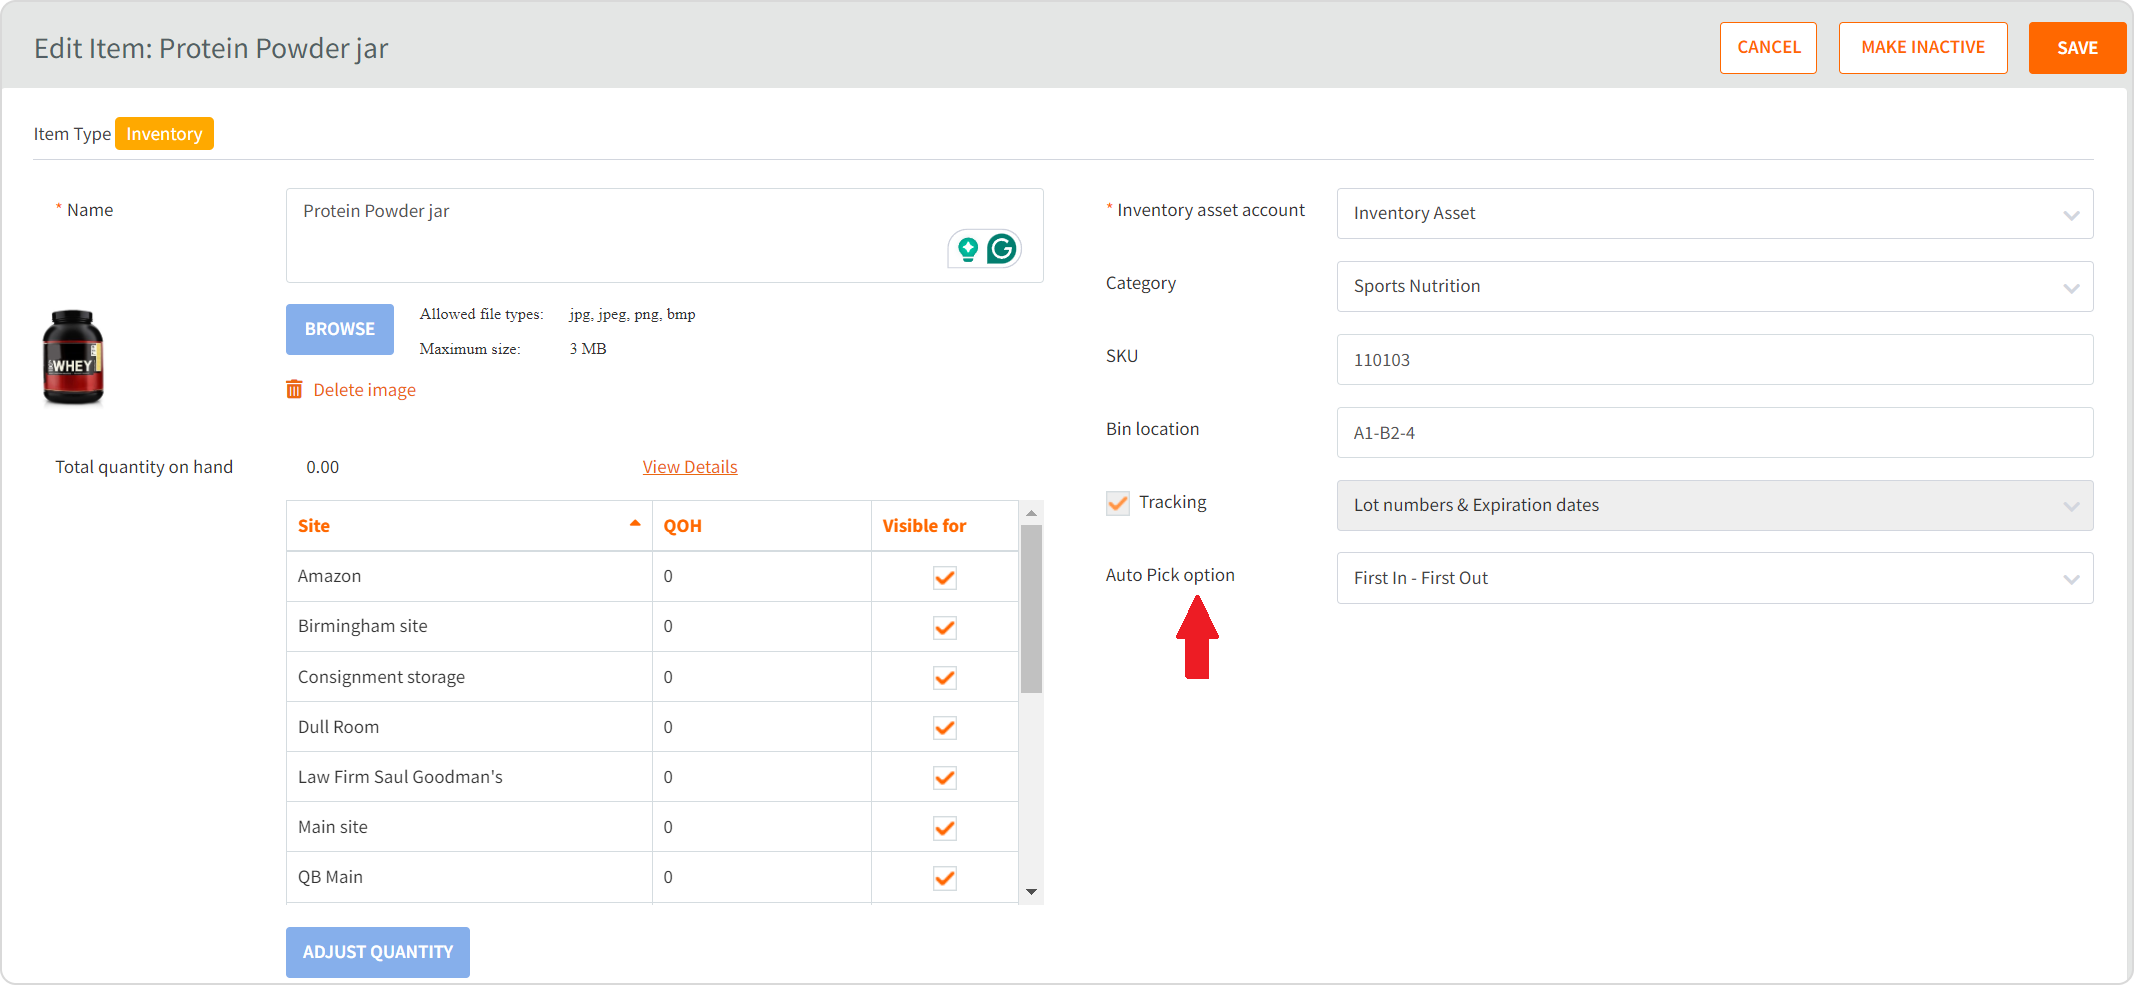Open the Inventory asset account dropdown
2134x985 pixels.
click(1715, 213)
